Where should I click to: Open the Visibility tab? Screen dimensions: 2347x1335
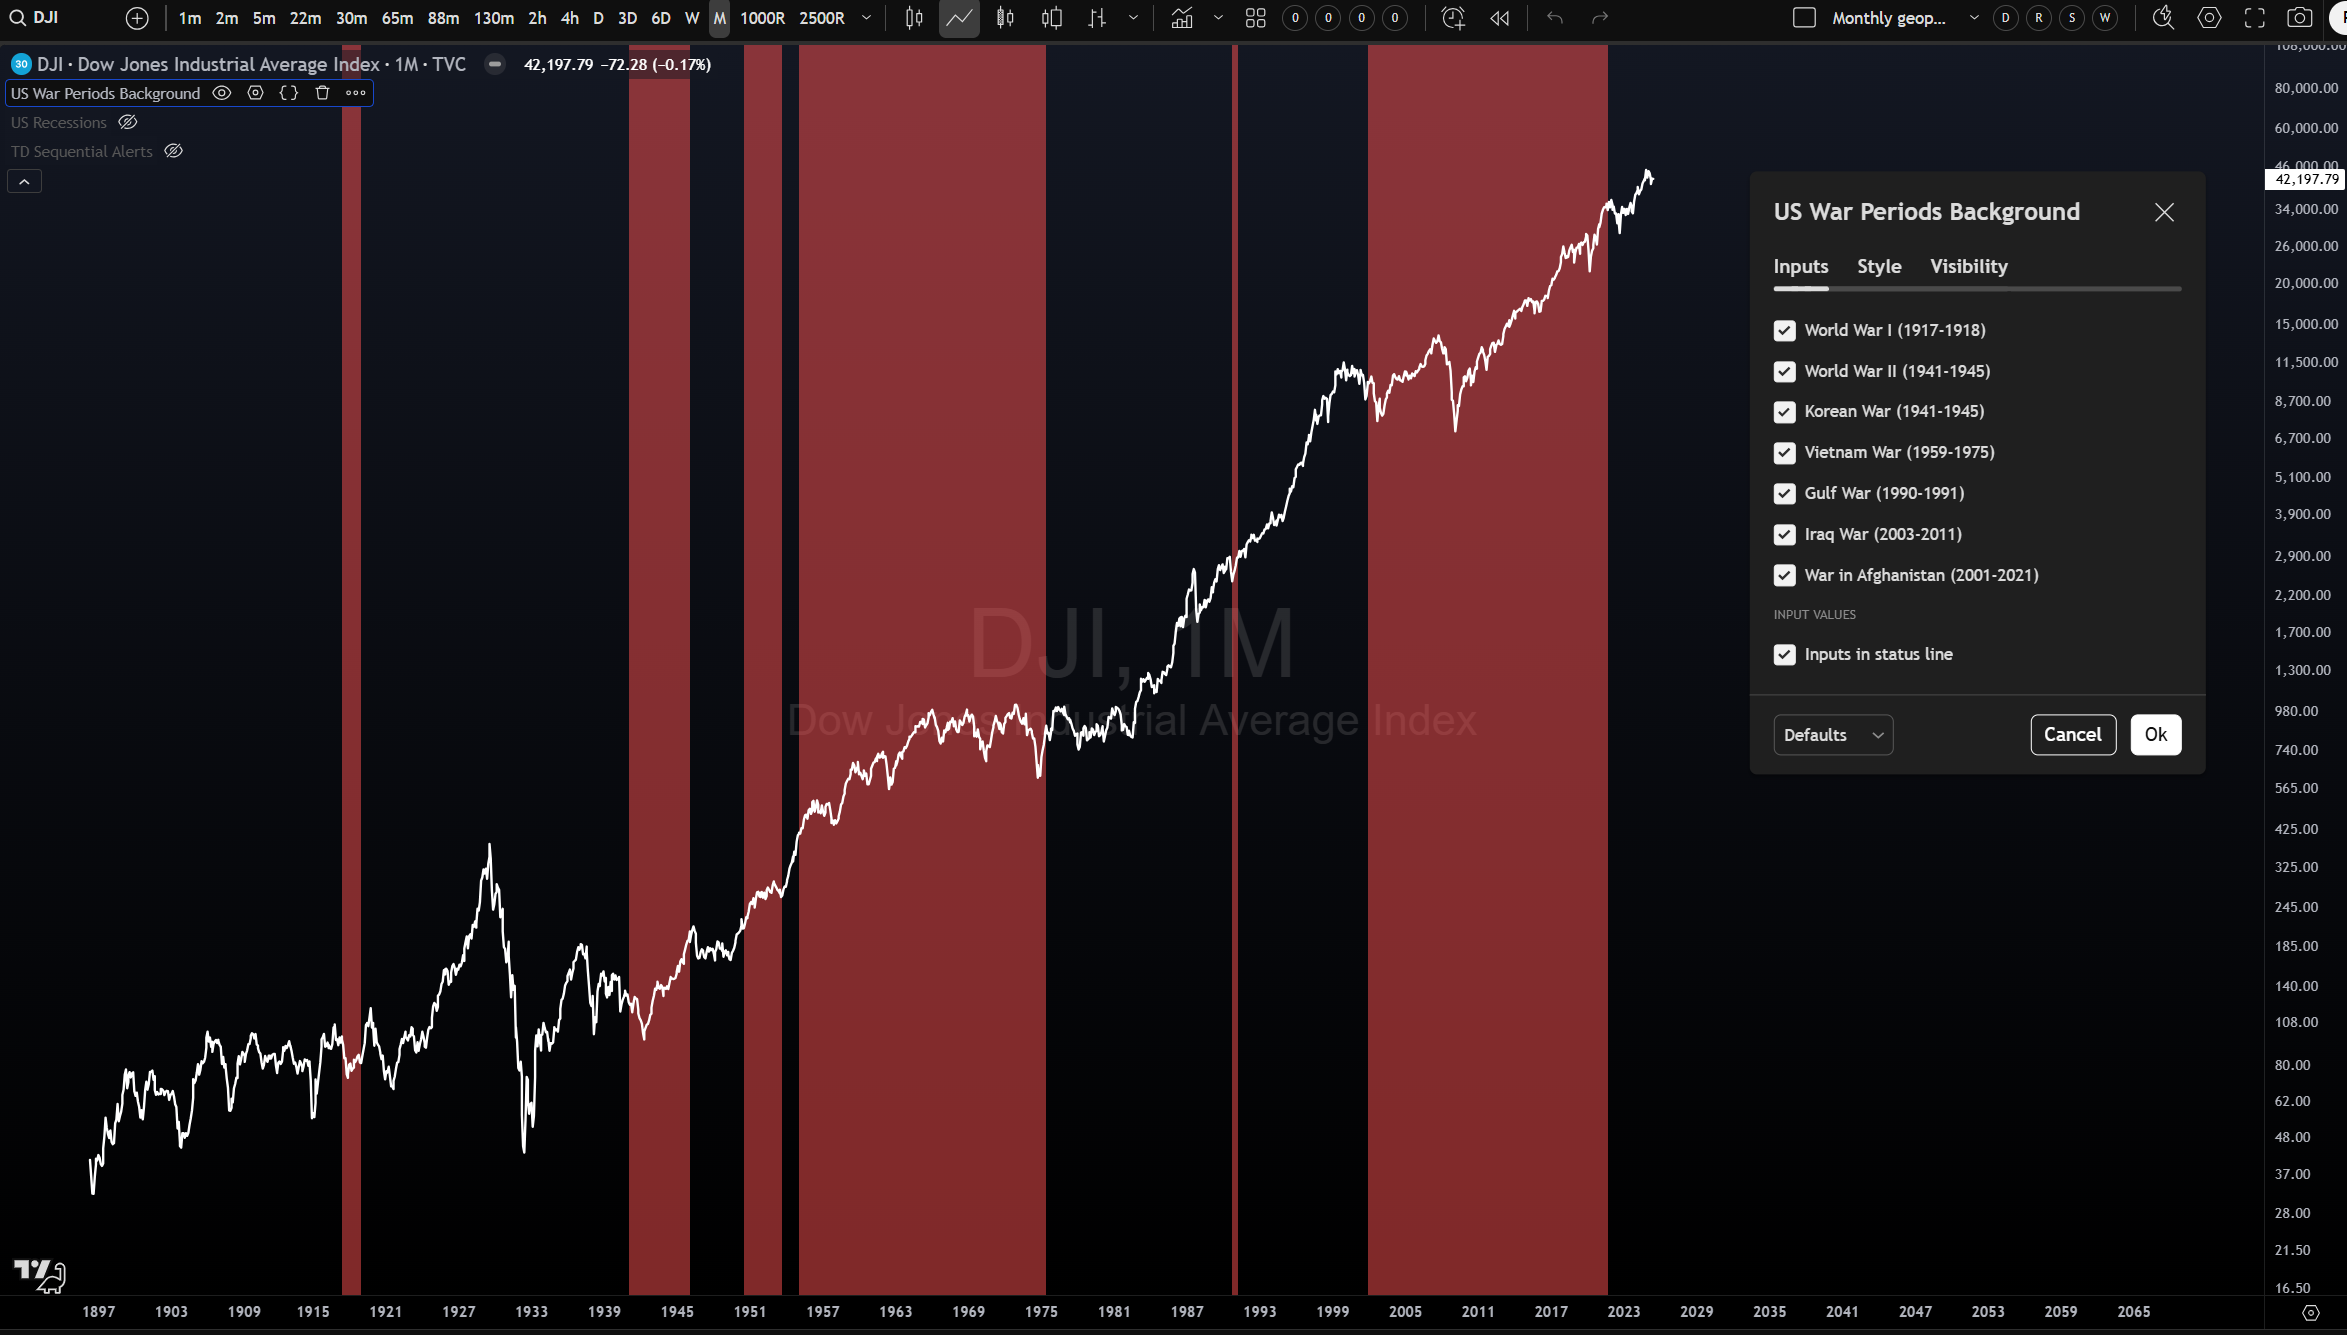[x=1968, y=267]
